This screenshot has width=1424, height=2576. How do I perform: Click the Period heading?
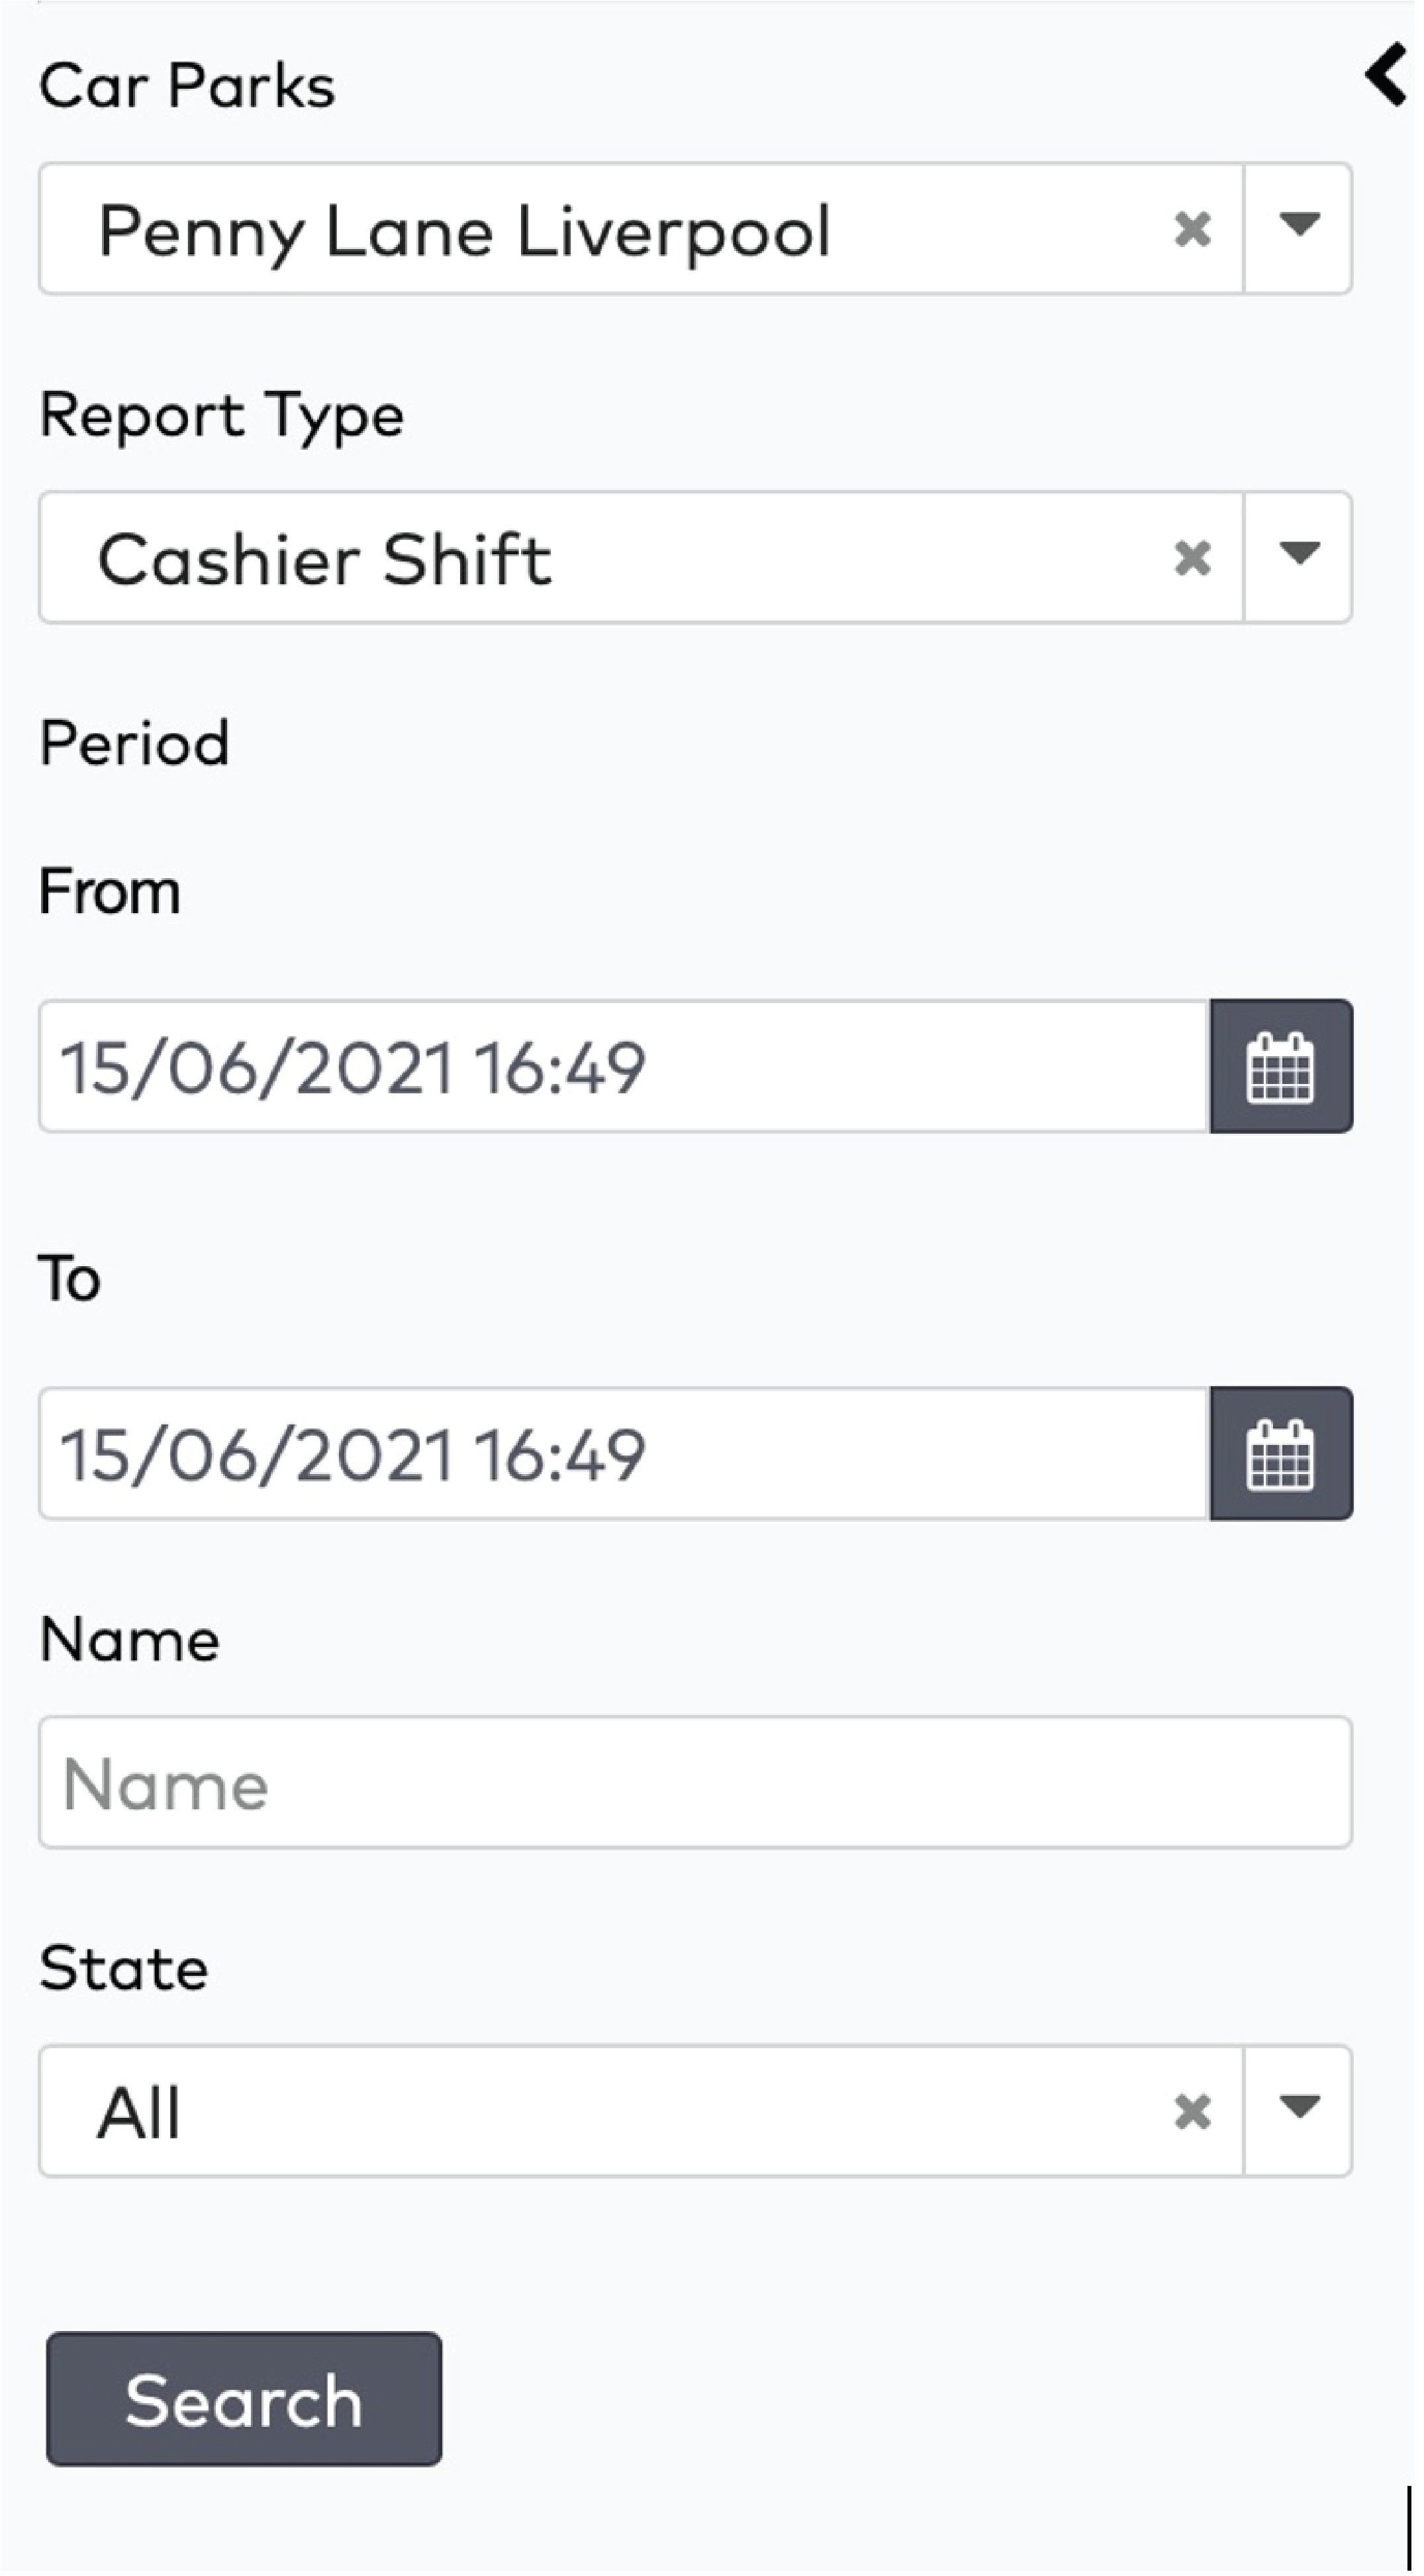click(134, 743)
